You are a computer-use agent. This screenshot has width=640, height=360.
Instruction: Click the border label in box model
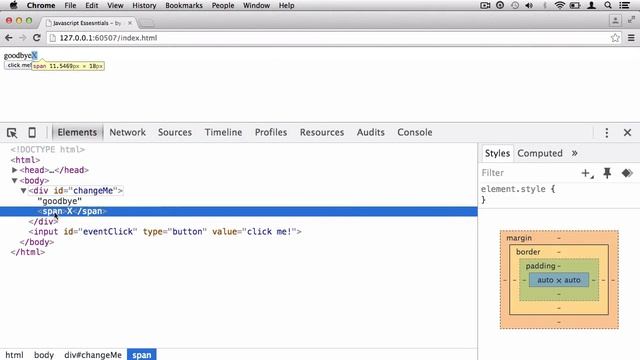pyautogui.click(x=528, y=252)
